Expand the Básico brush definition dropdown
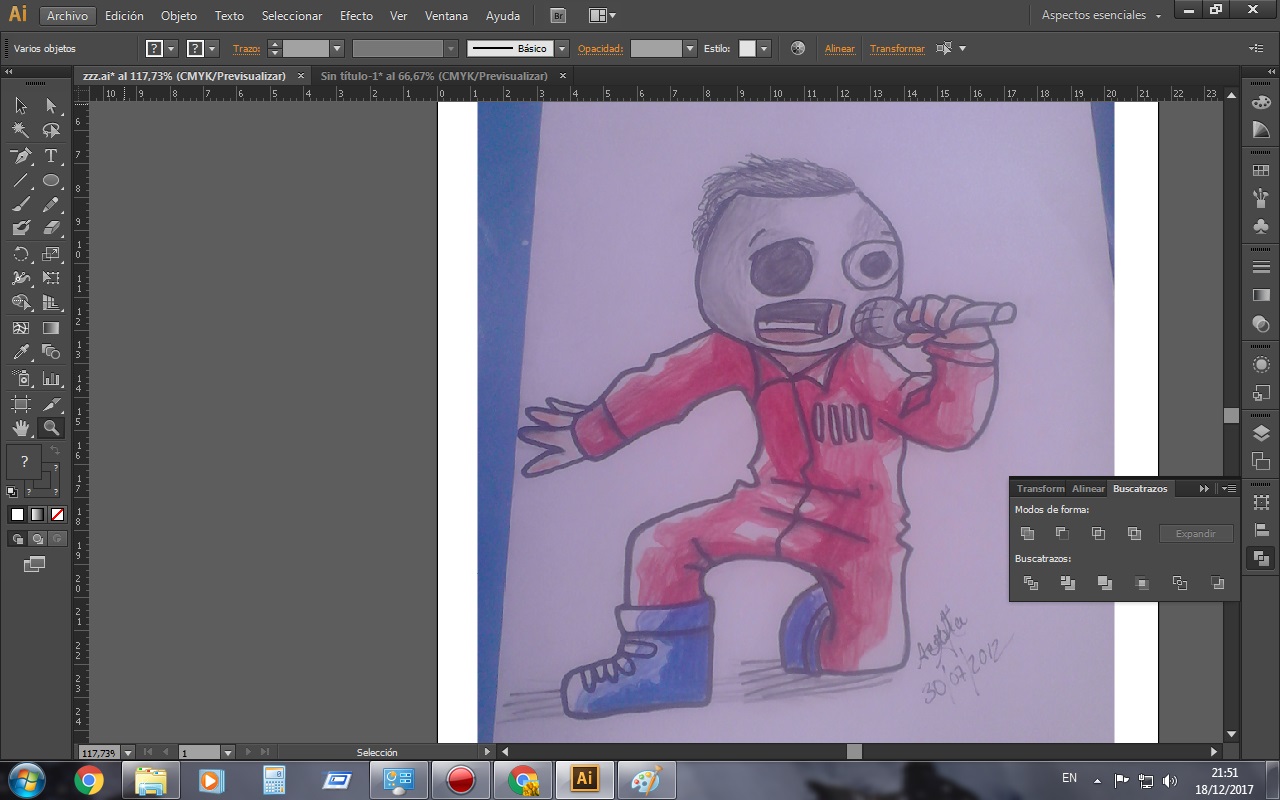 click(x=562, y=48)
